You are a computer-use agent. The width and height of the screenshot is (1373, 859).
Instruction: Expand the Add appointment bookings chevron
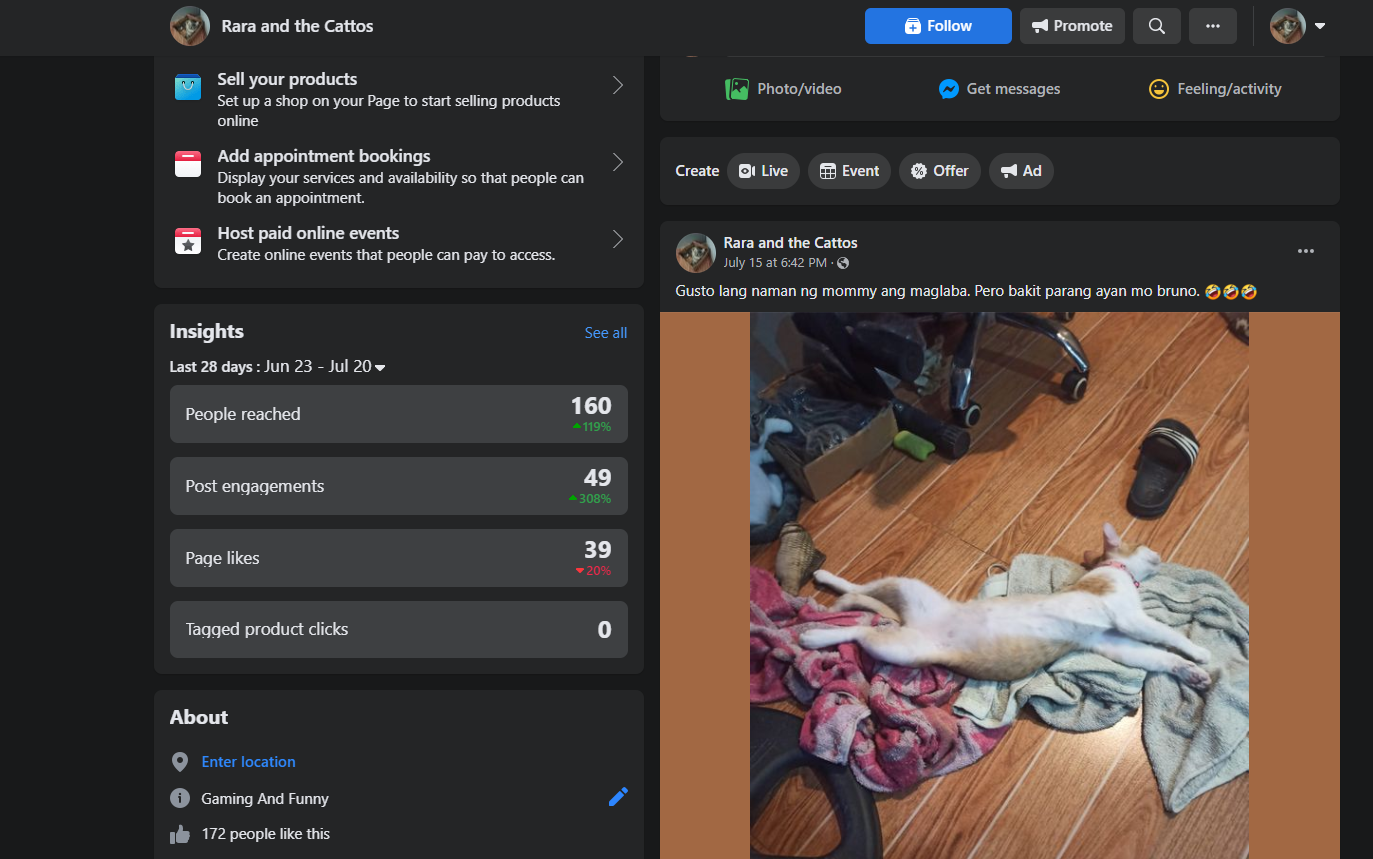coord(618,162)
